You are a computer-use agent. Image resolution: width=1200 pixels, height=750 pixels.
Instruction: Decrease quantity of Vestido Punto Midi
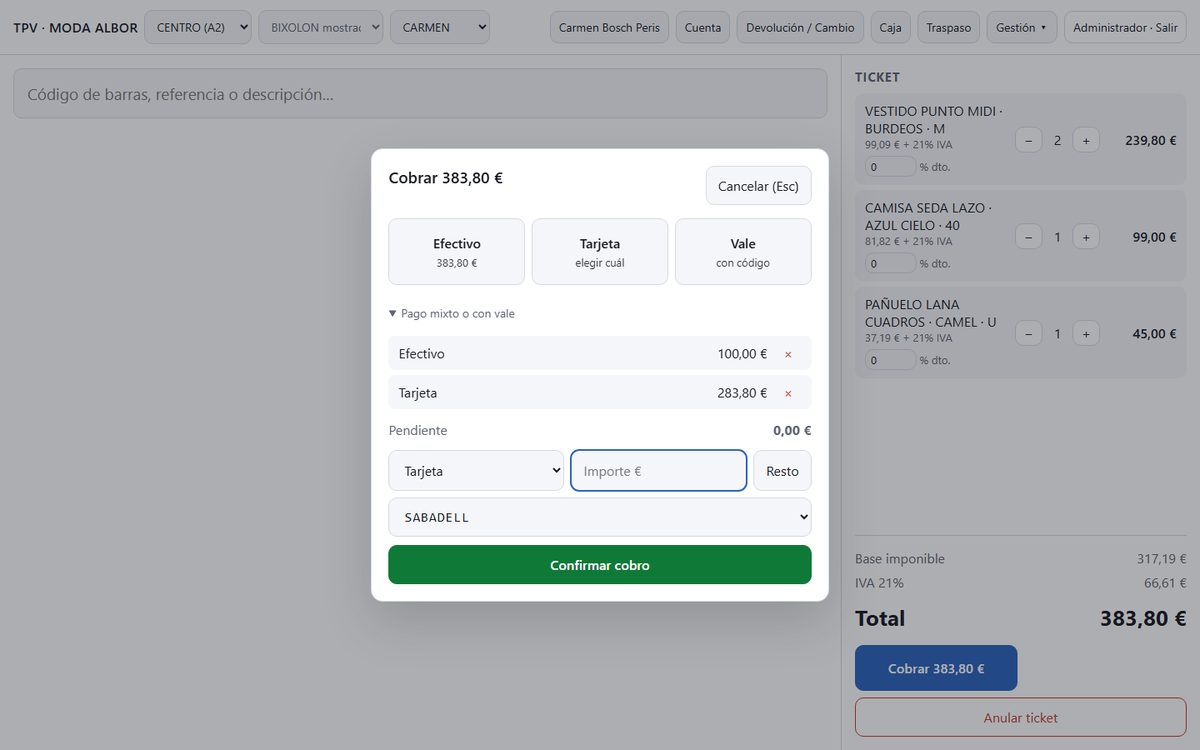click(1028, 140)
